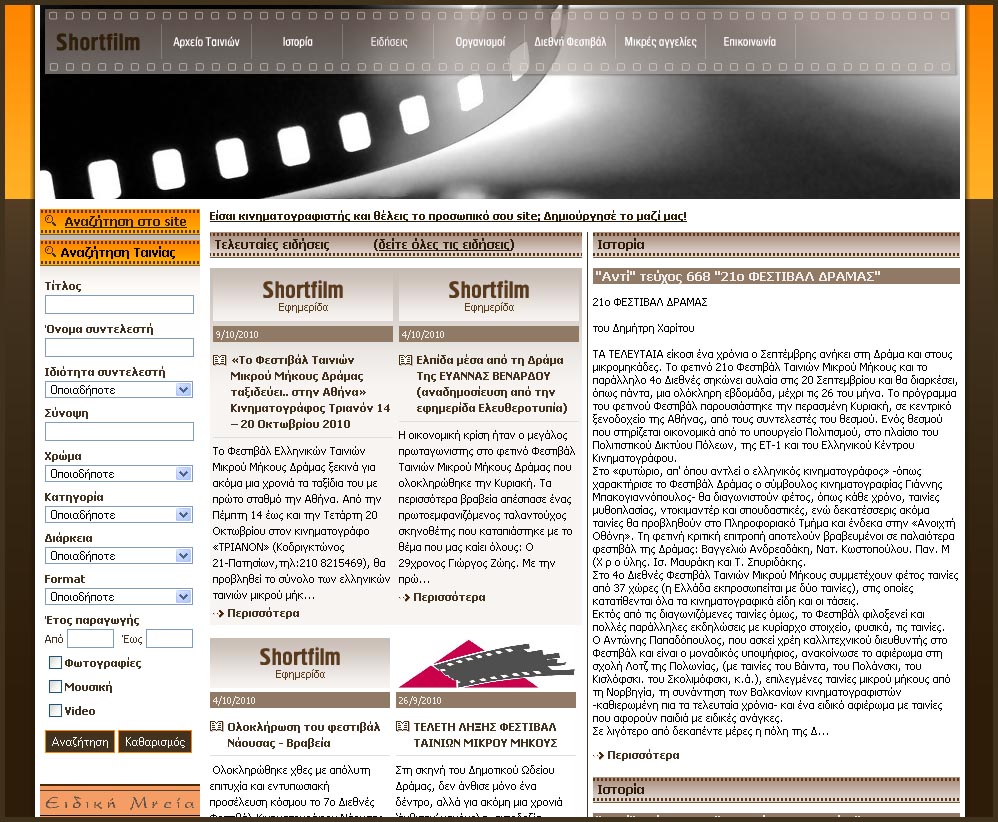Open the Ιδιότητα συντελεστή dropdown
This screenshot has height=822, width=998.
[x=119, y=390]
